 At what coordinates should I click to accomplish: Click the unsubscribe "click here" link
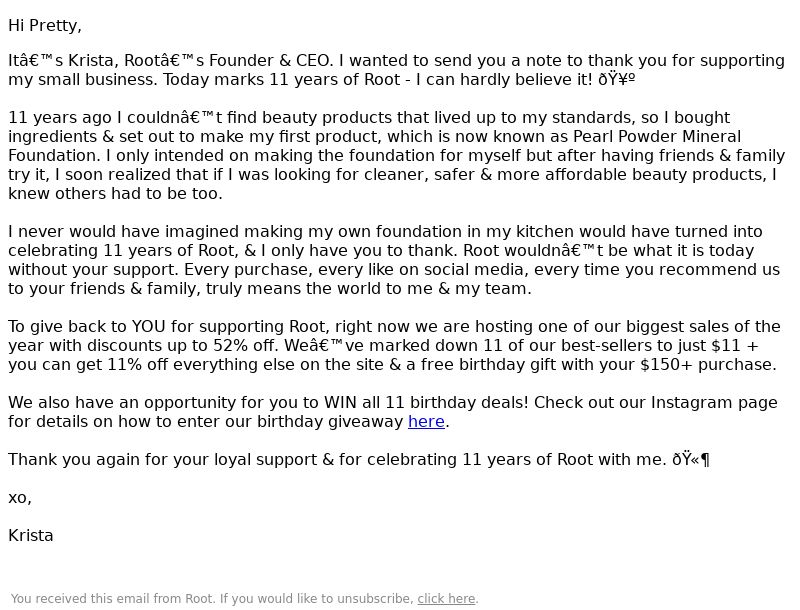446,599
